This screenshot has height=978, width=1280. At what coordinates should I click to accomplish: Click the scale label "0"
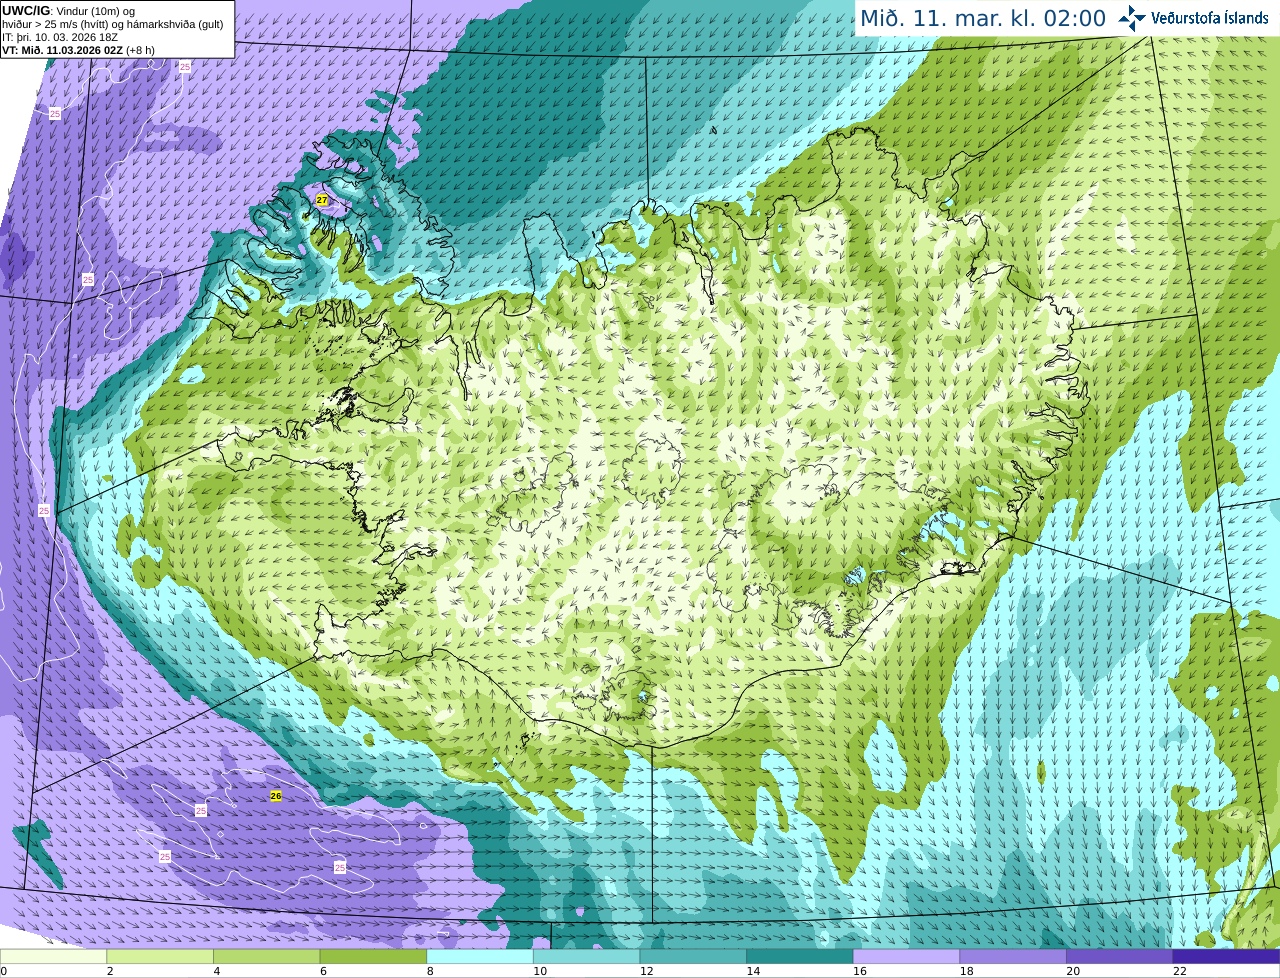pos(4,971)
